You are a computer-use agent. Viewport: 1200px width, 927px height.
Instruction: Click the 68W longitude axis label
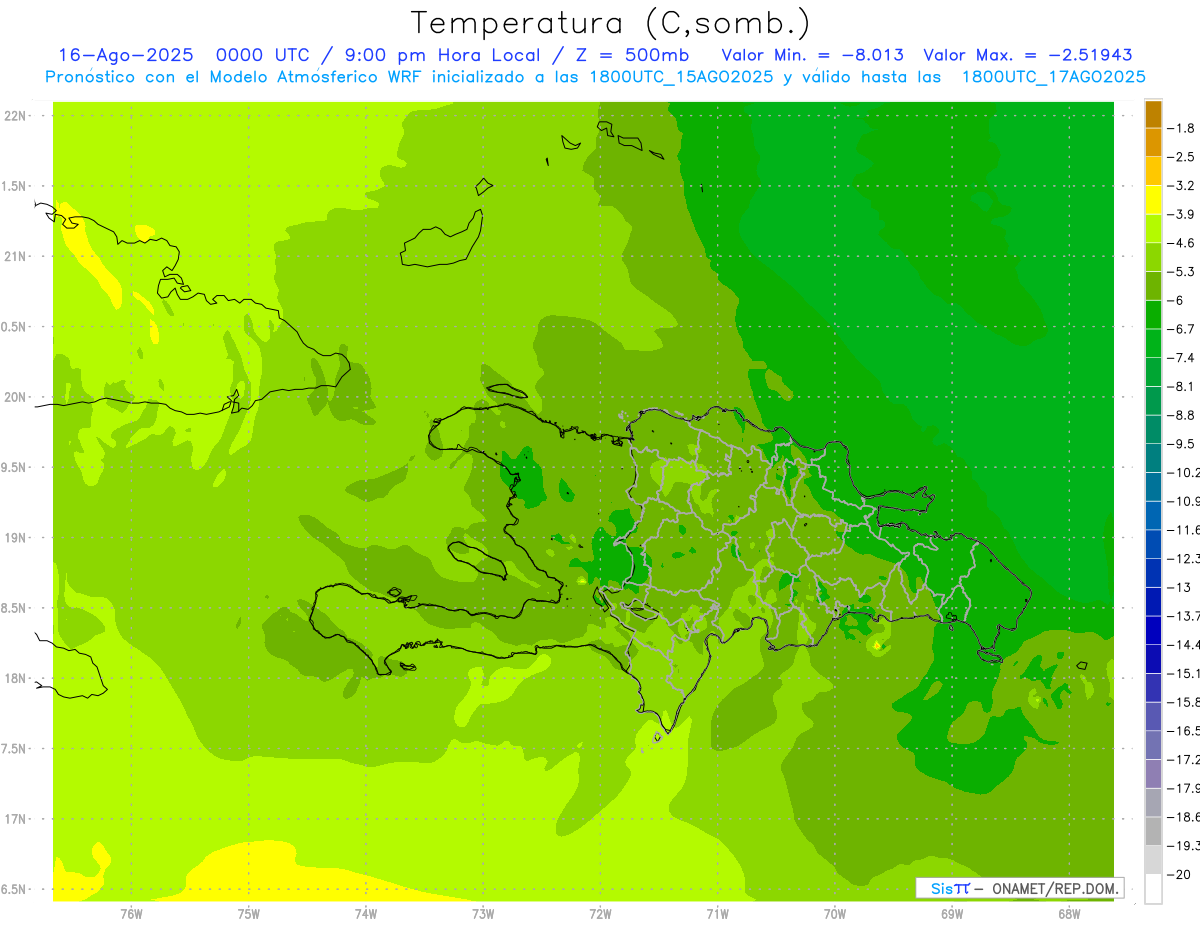pos(1069,914)
